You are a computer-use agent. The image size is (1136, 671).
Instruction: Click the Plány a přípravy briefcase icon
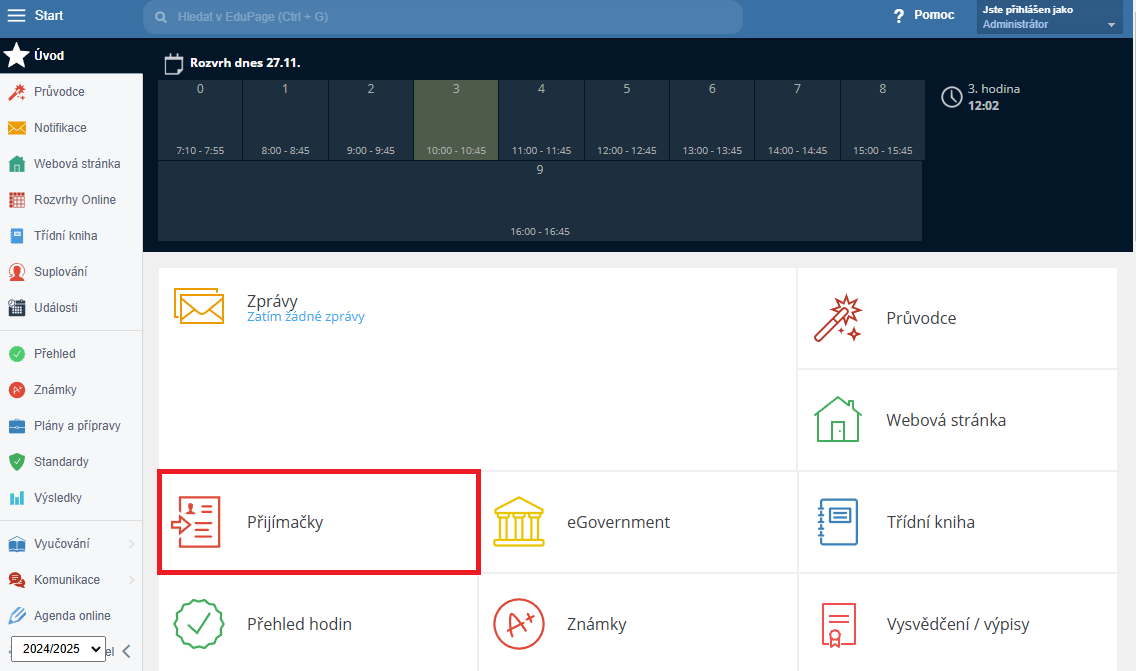16,426
